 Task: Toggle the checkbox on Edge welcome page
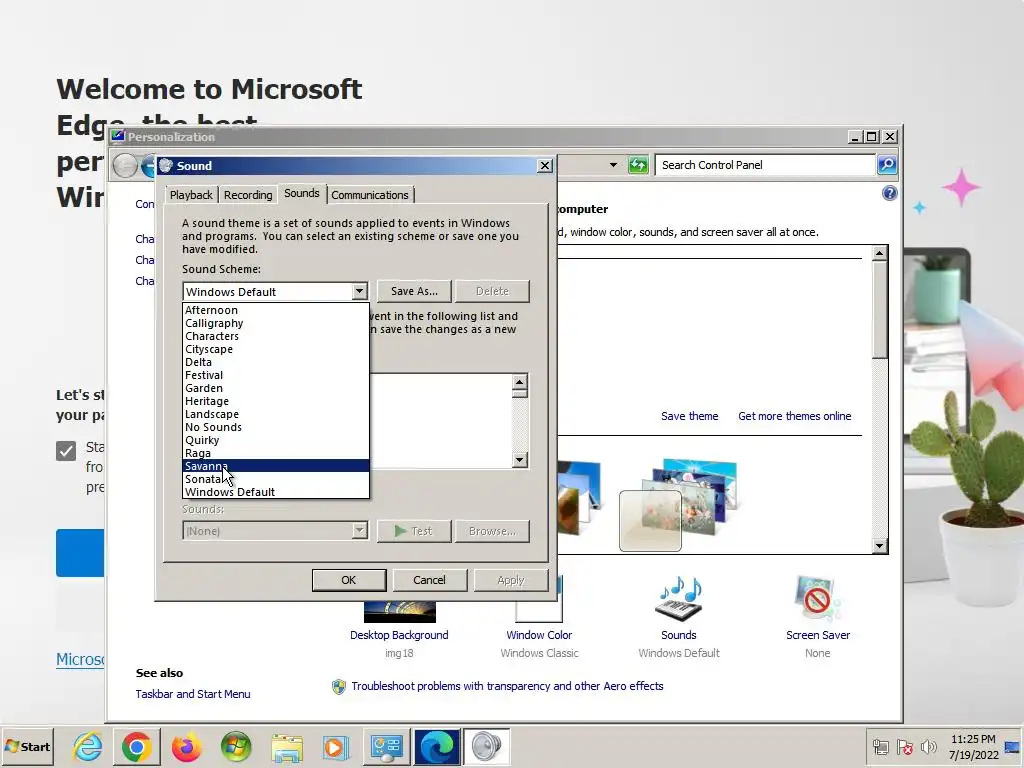(x=66, y=451)
